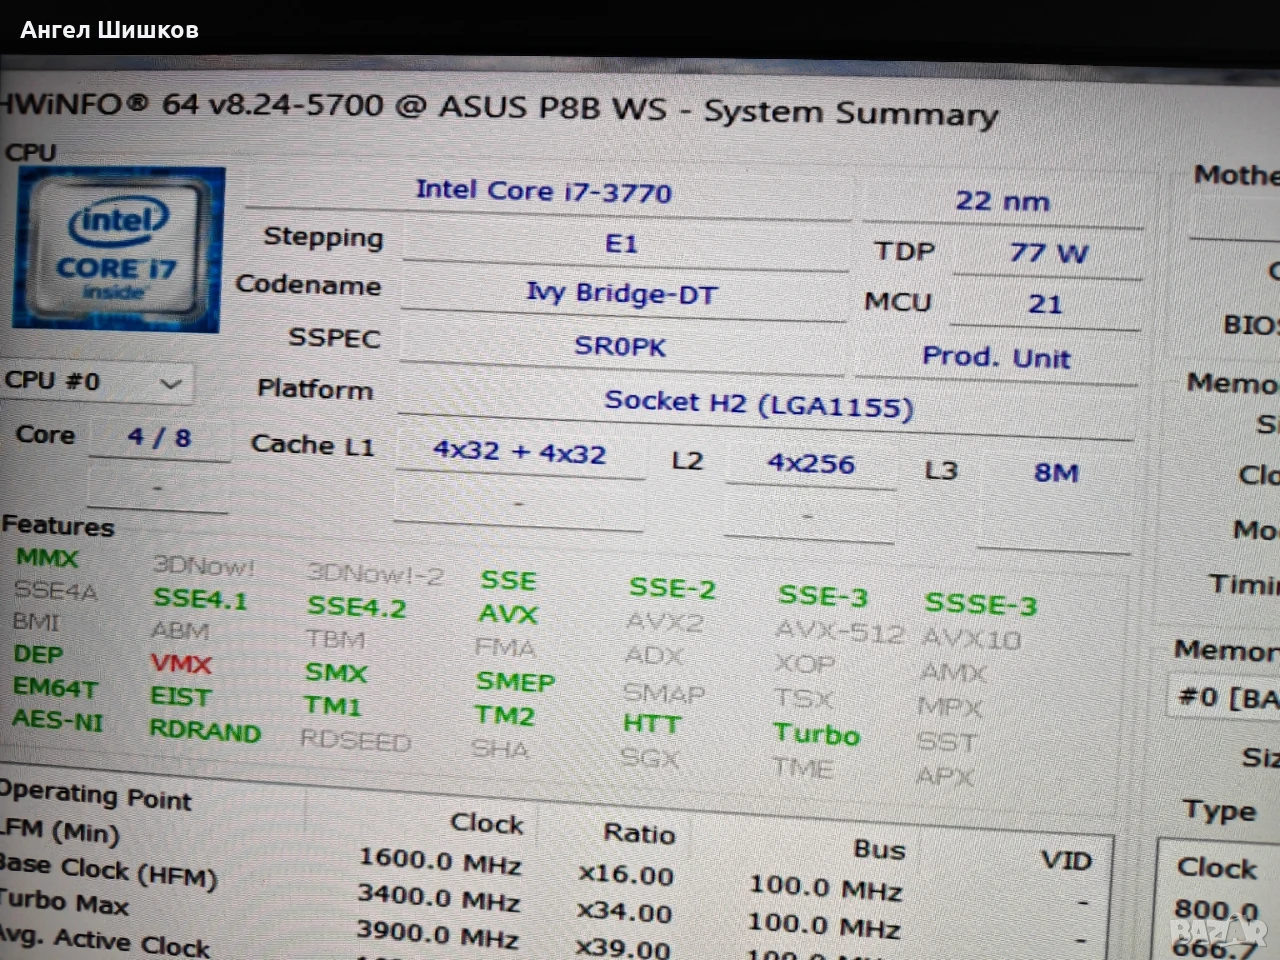1280x960 pixels.
Task: Click the greyed-out SGX feature
Action: pos(649,757)
